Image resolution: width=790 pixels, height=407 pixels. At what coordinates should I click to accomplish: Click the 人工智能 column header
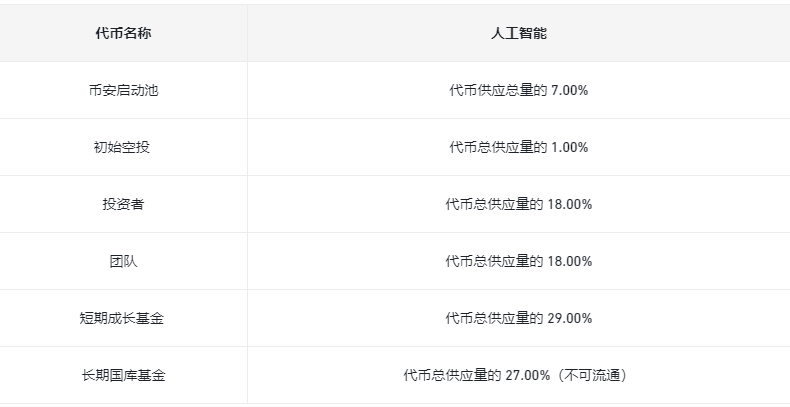(518, 33)
